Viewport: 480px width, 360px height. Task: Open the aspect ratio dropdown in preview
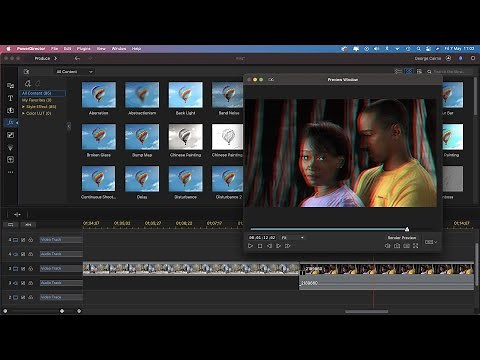pos(431,242)
